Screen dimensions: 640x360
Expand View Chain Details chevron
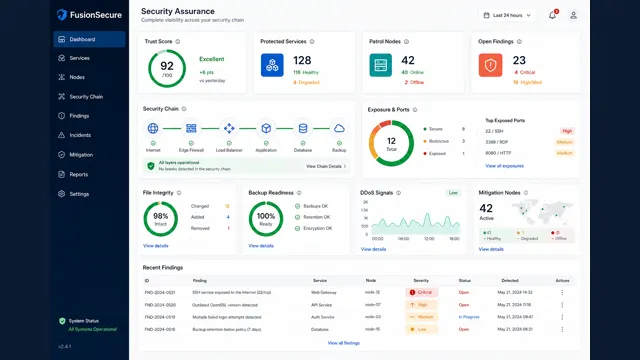[345, 167]
